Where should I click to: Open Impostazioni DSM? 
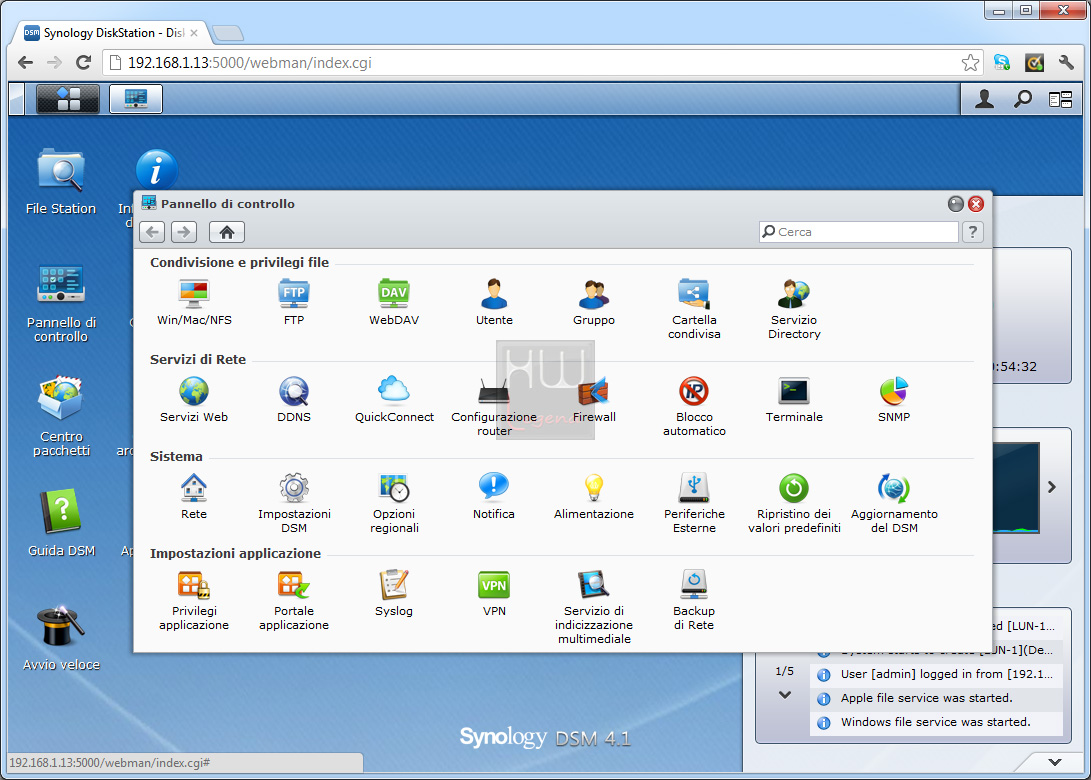click(294, 504)
